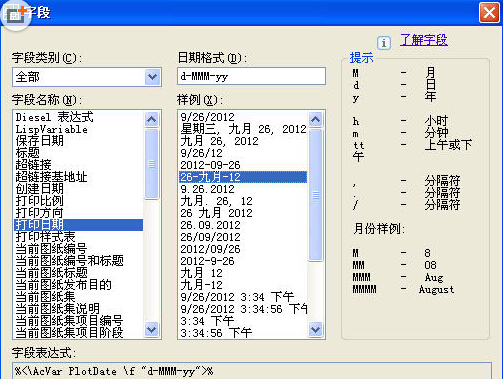This screenshot has height=379, width=503.
Task: Click the scrollbar thumb of the 字段名称 list
Action: [x=152, y=164]
